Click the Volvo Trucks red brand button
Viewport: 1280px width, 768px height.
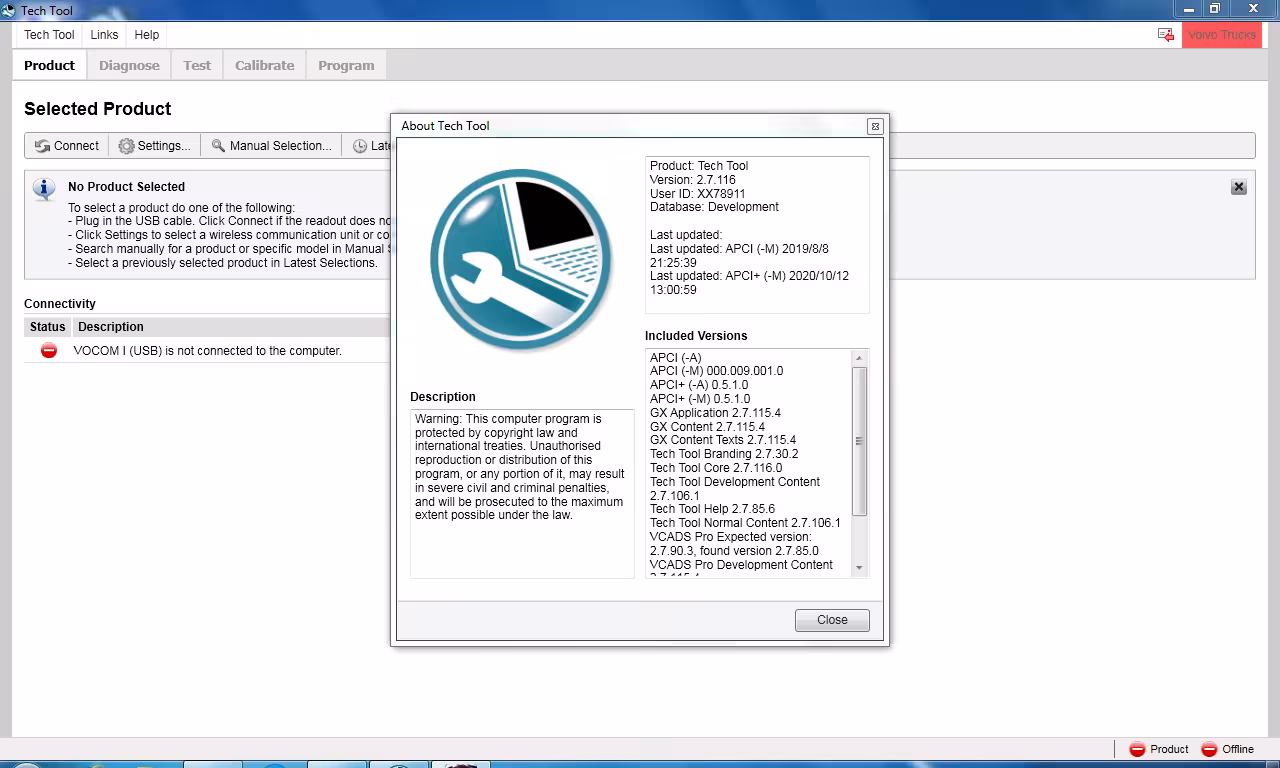(x=1222, y=35)
